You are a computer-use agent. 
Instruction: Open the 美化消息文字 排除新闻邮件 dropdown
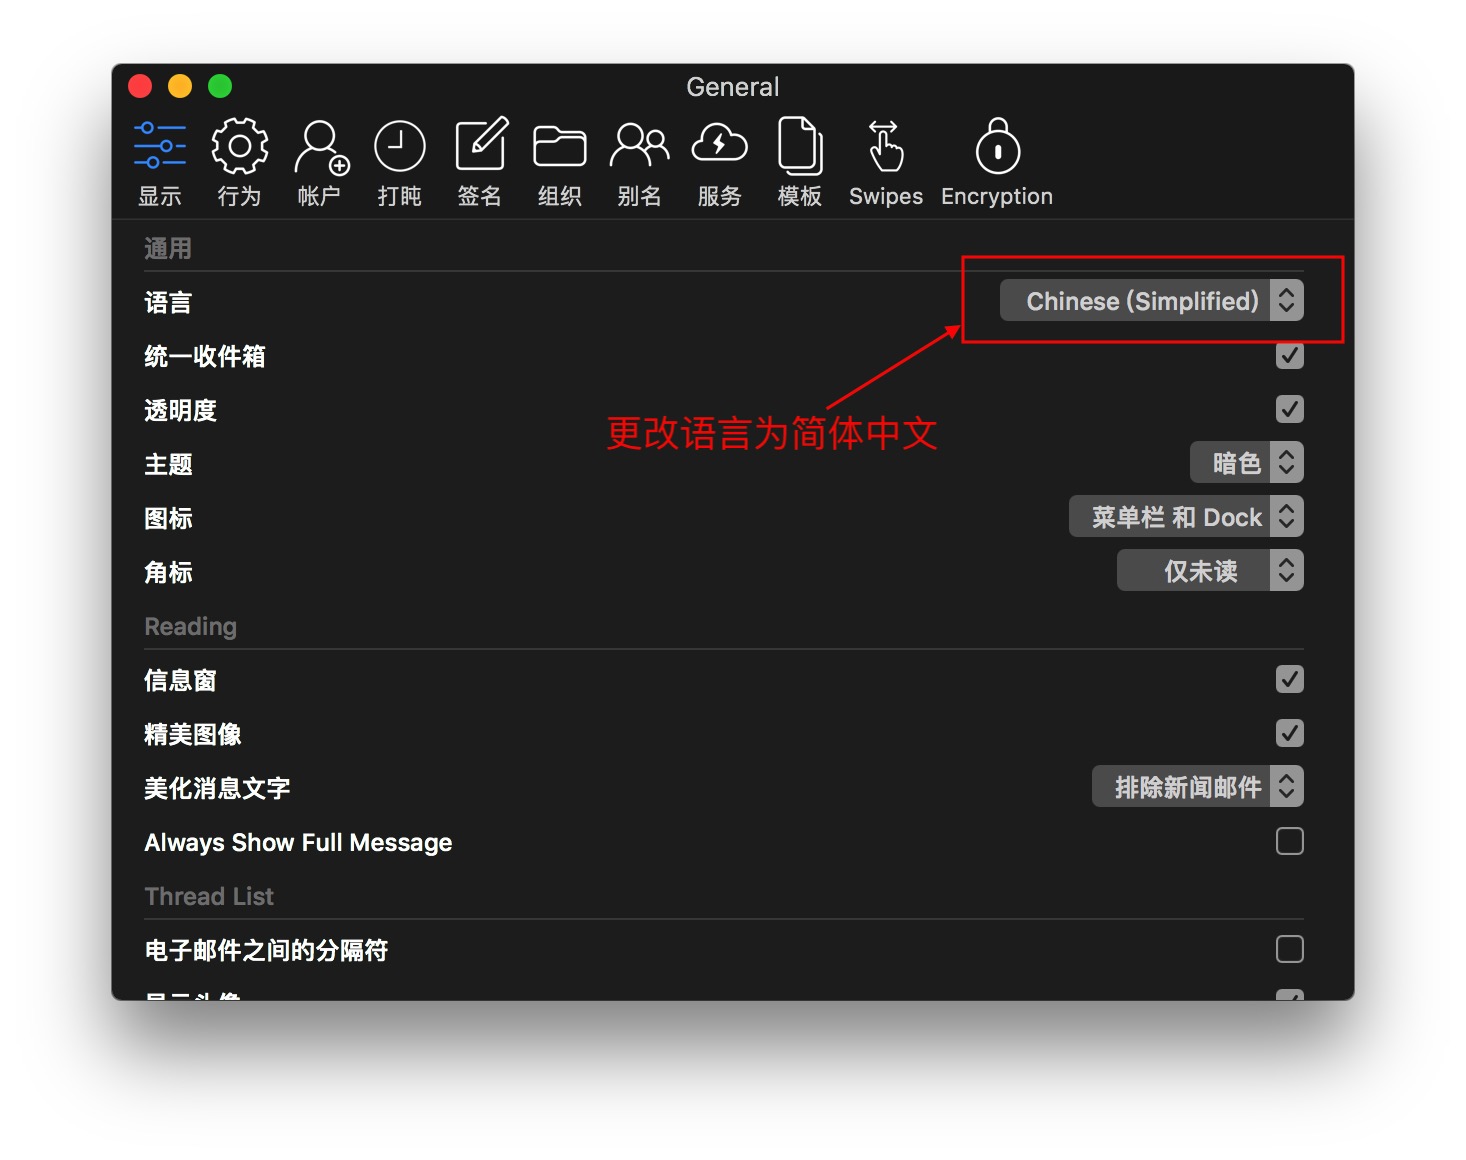[x=1198, y=786]
